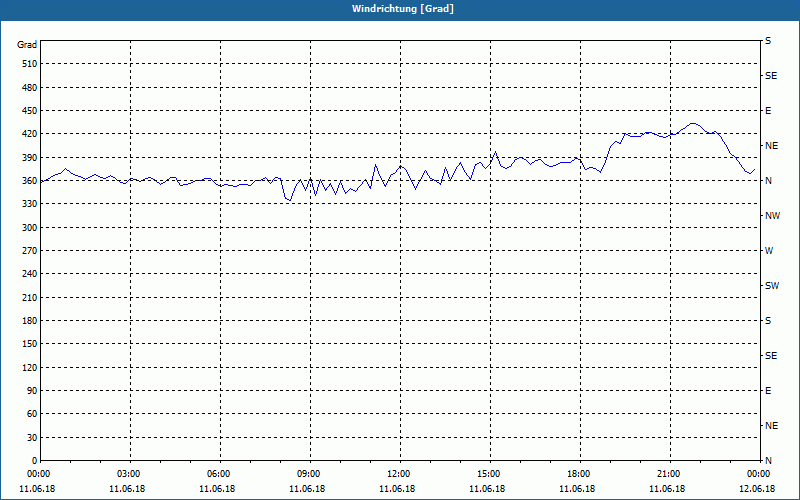This screenshot has height=500, width=800.
Task: Click the 180 axis value
Action: (30, 321)
